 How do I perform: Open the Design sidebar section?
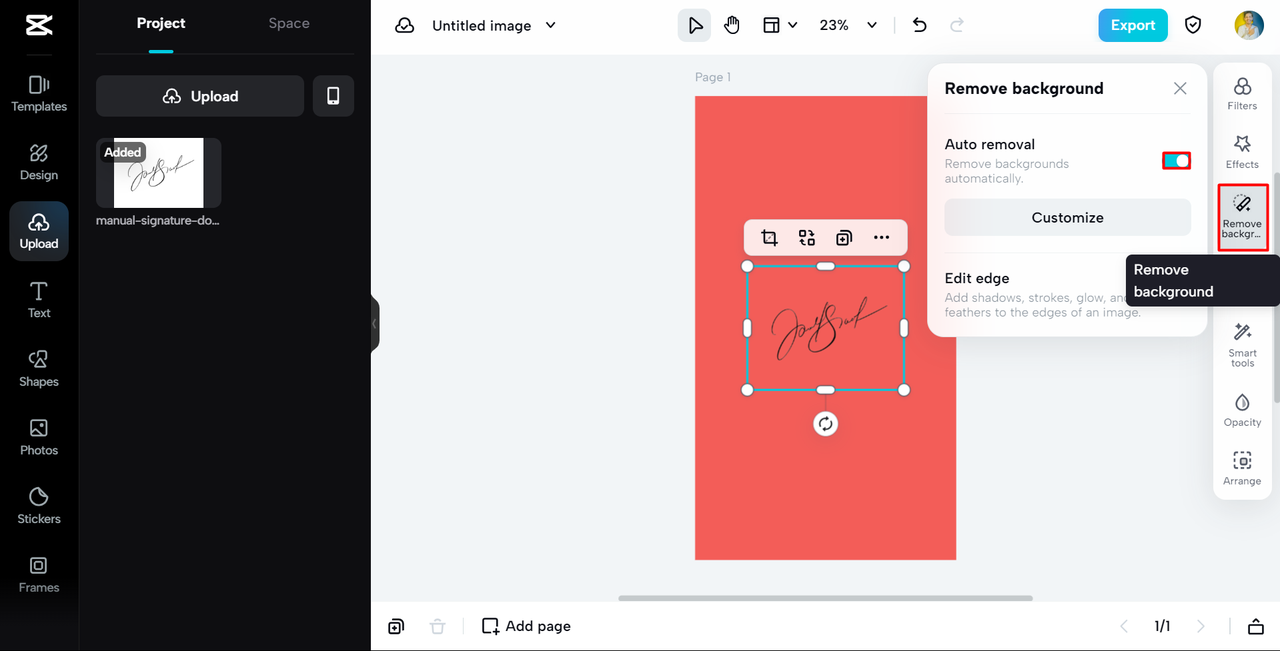pos(39,162)
